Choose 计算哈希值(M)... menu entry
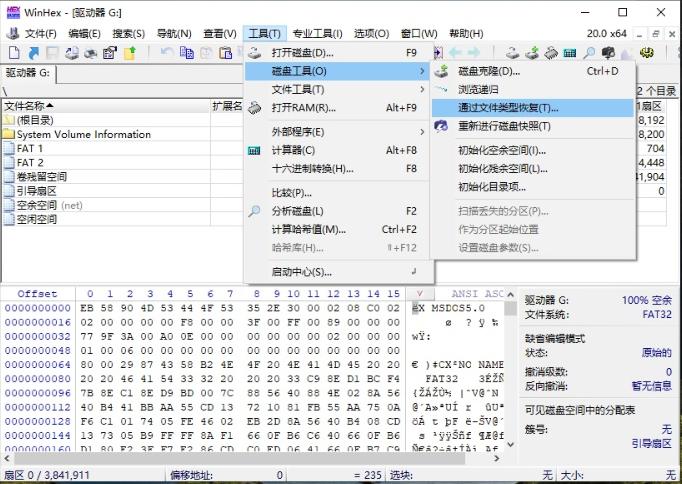Viewport: 682px width, 484px height. [339, 229]
